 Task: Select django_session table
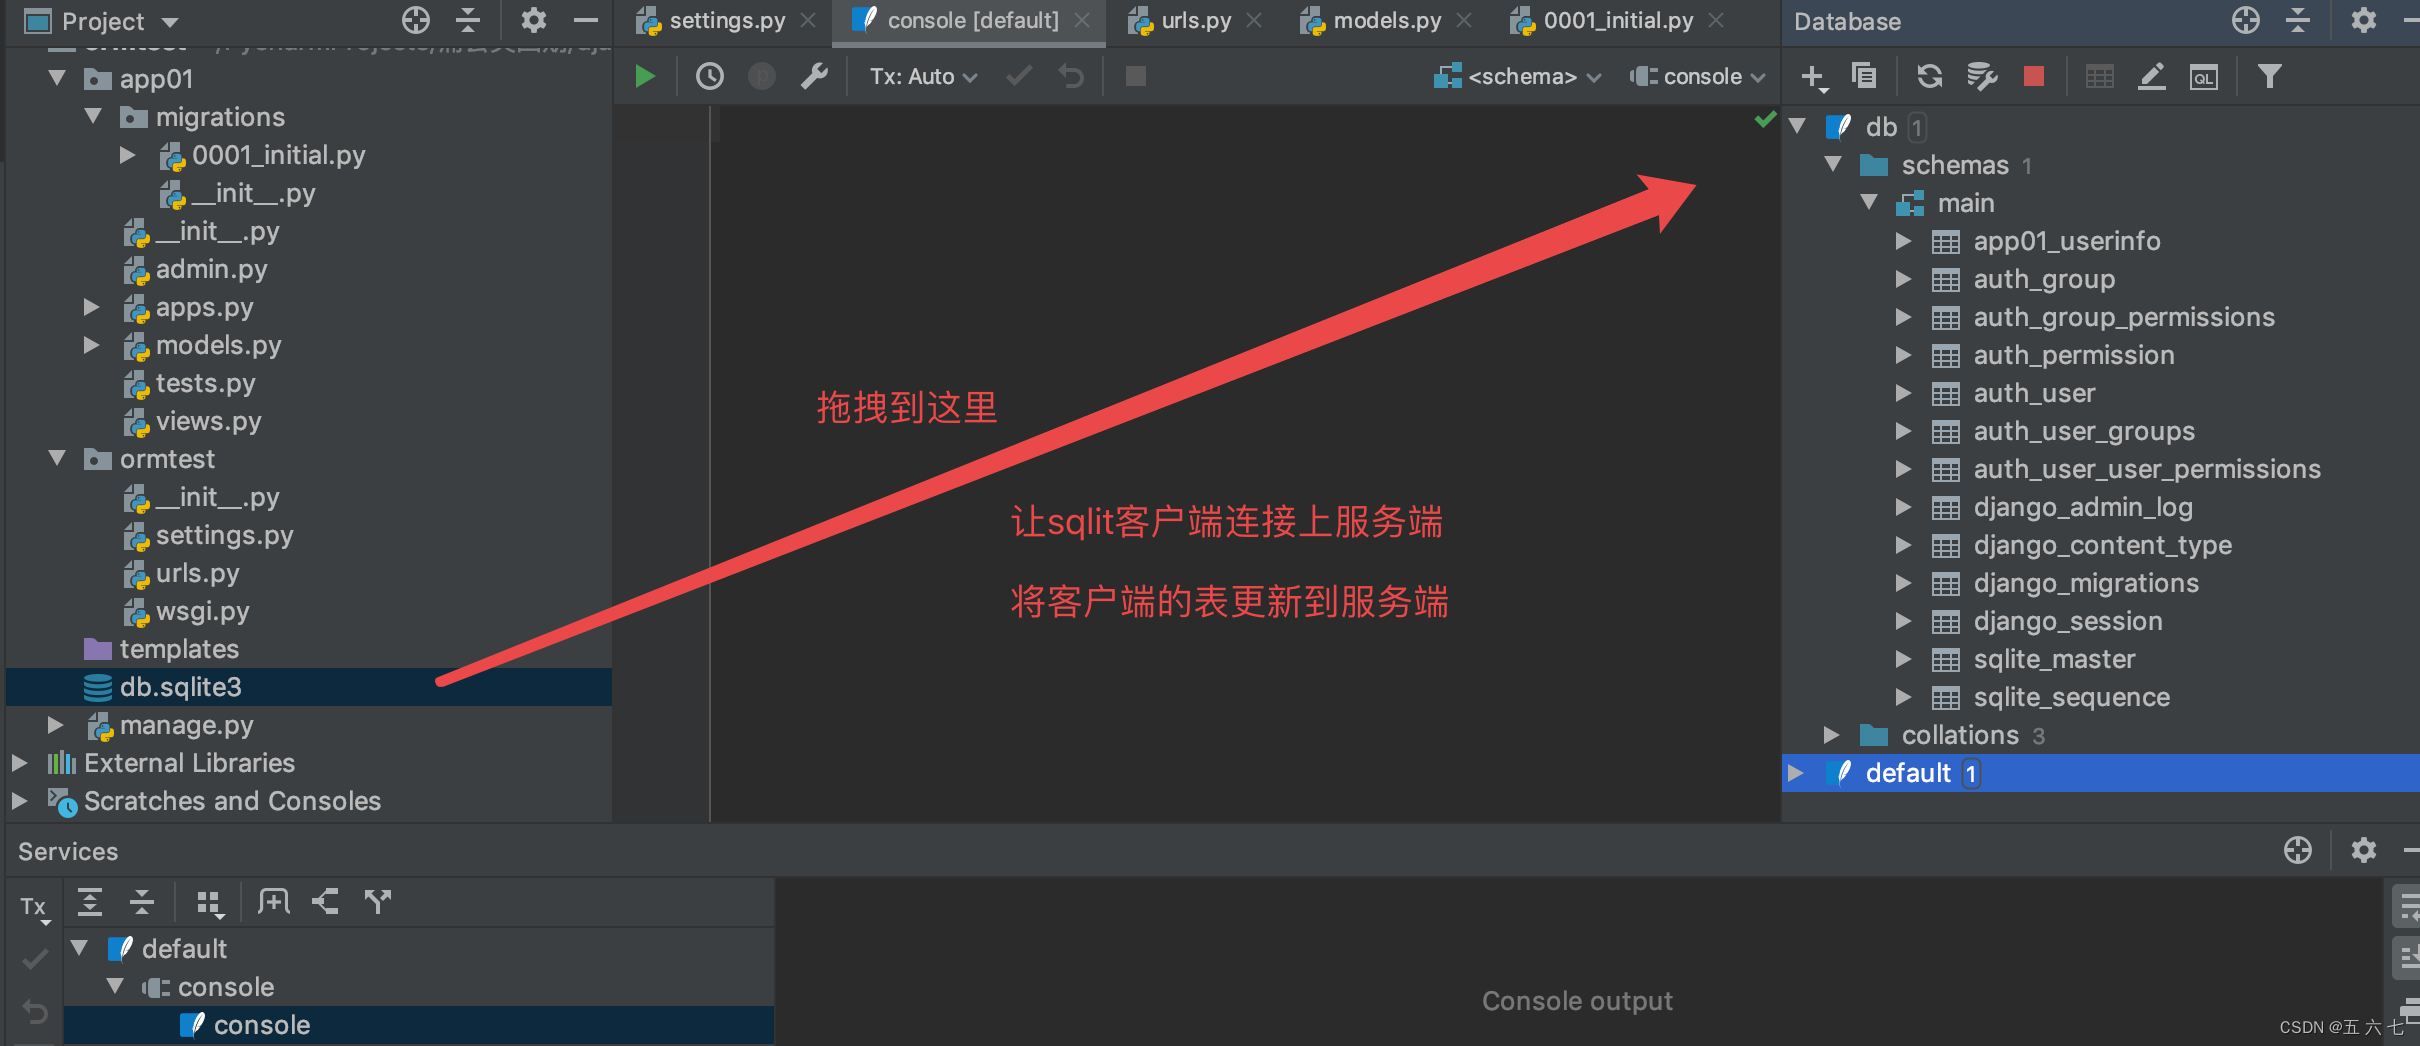click(x=2068, y=621)
